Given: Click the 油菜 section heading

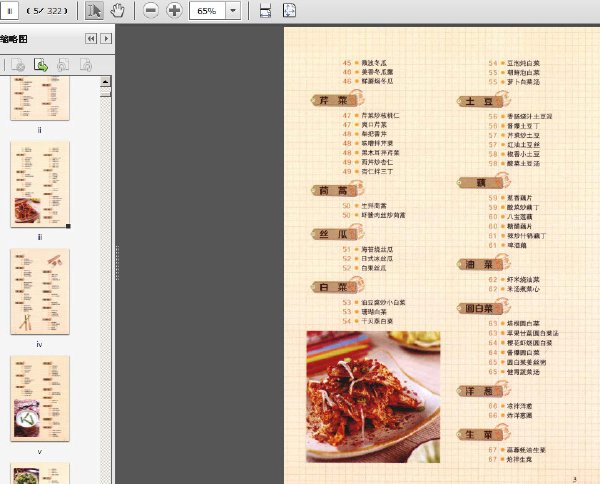Looking at the screenshot, I should [479, 264].
